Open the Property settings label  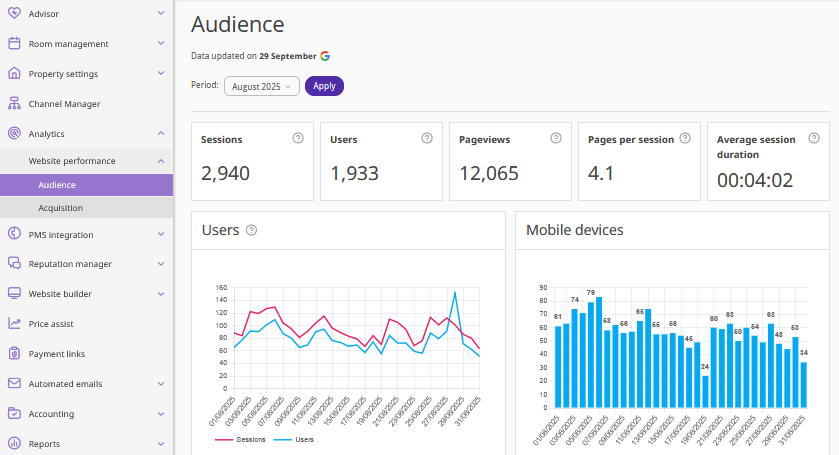coord(63,74)
